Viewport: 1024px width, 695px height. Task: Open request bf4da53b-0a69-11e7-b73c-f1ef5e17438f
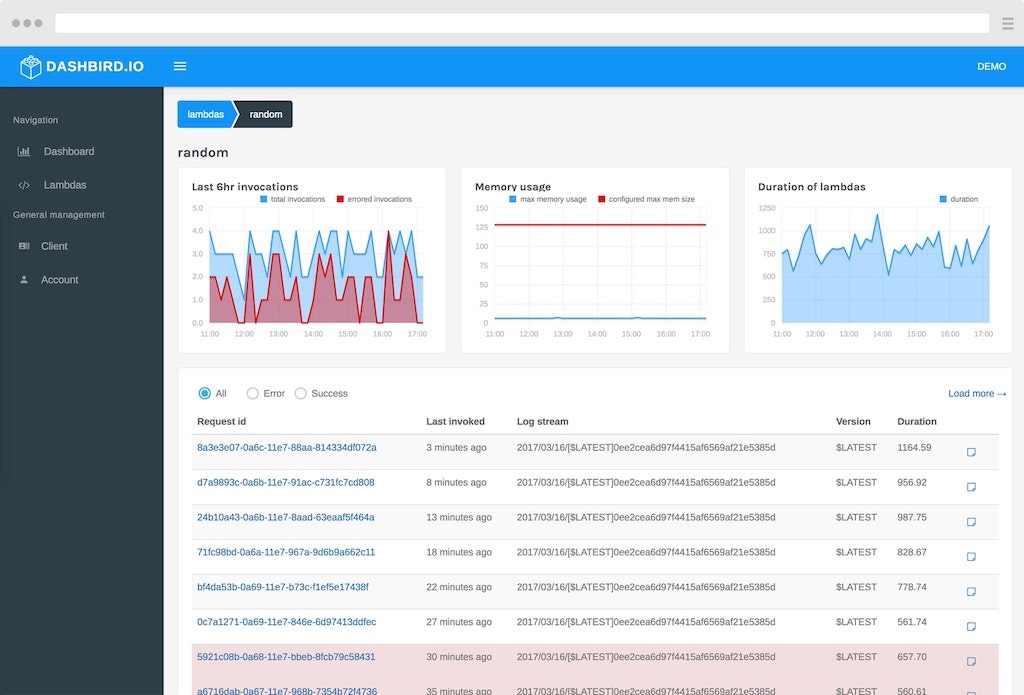click(283, 587)
